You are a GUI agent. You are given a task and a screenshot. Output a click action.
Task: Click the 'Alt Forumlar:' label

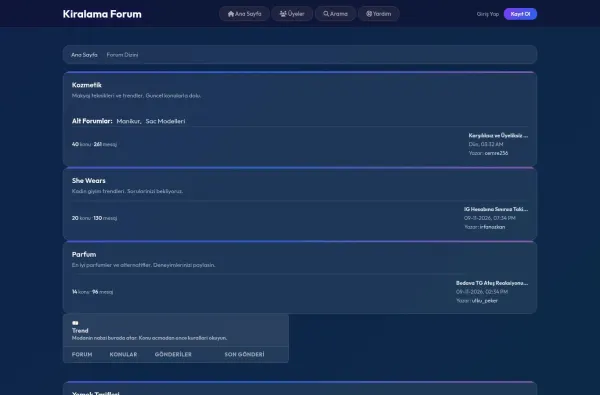click(92, 121)
